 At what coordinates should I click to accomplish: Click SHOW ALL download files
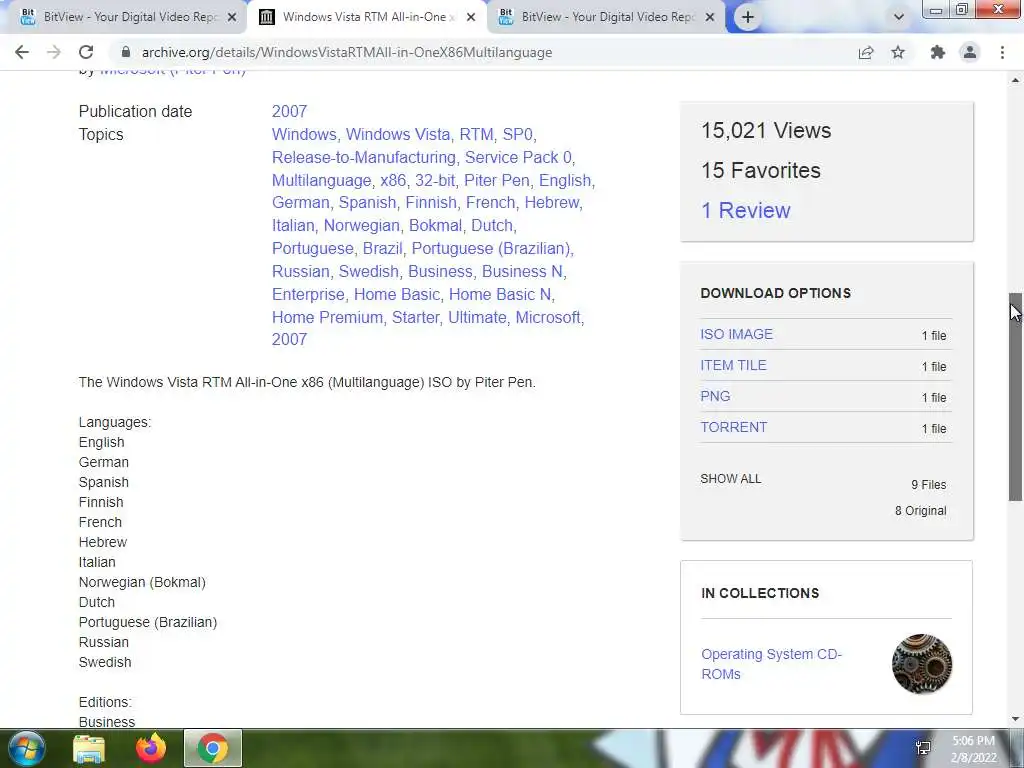pyautogui.click(x=730, y=479)
